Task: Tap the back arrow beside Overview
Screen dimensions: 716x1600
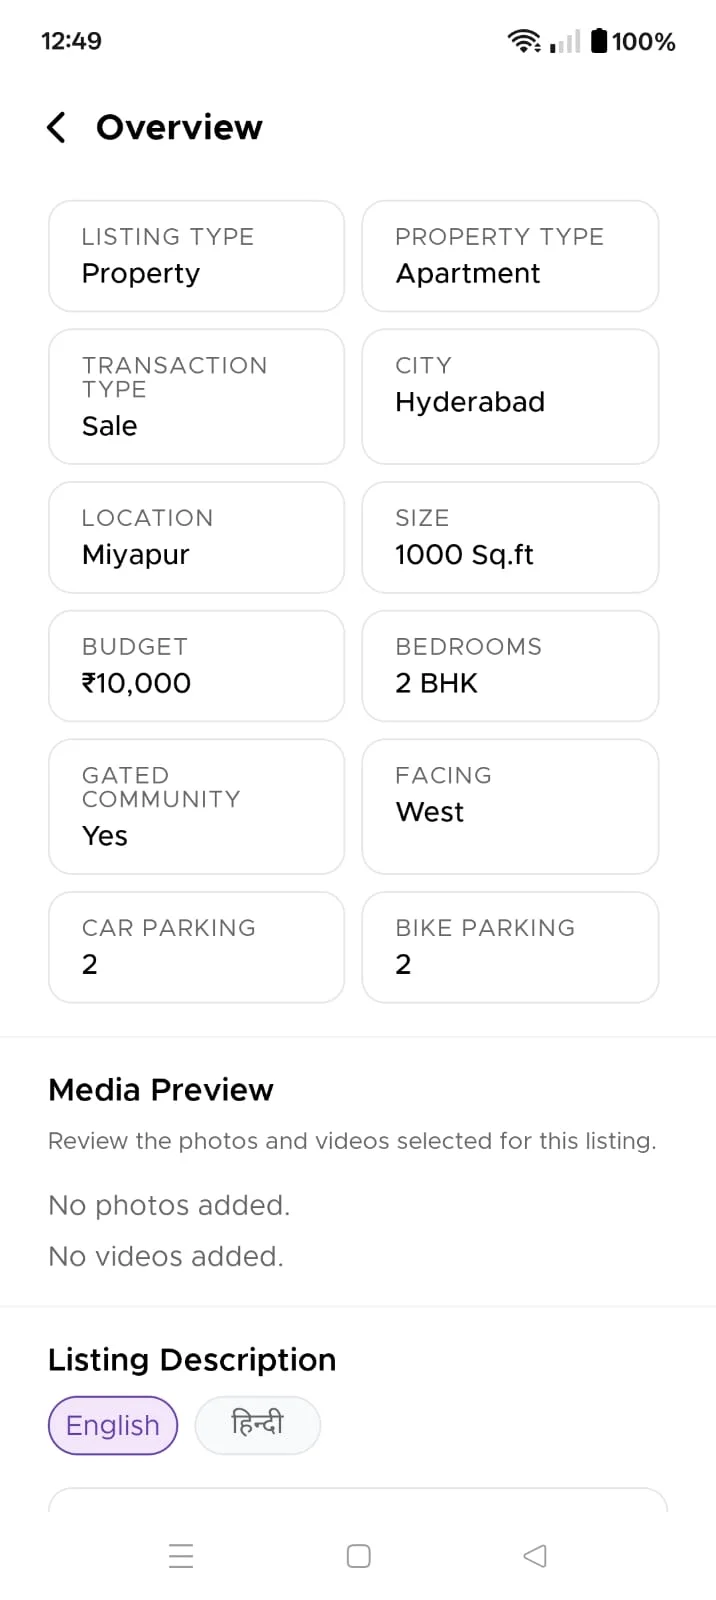Action: click(x=57, y=128)
